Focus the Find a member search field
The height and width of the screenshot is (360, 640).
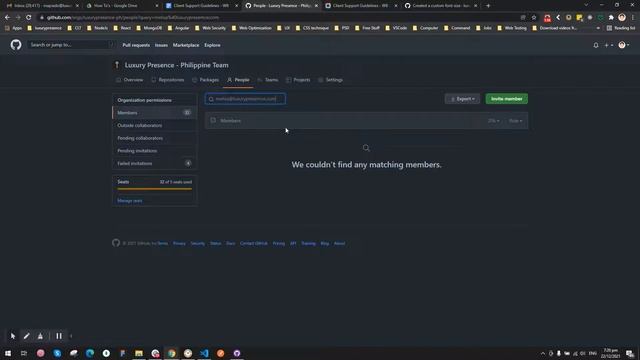point(245,99)
